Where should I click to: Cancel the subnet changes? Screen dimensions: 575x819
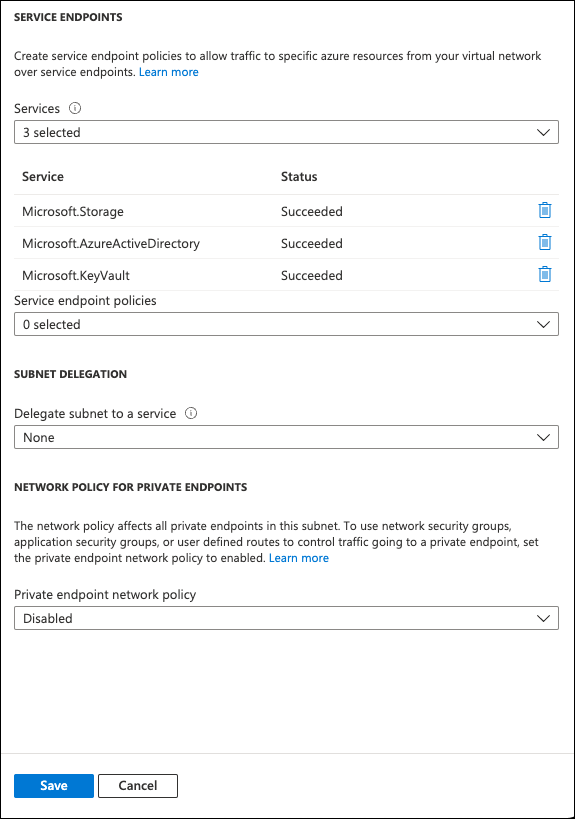click(x=138, y=786)
